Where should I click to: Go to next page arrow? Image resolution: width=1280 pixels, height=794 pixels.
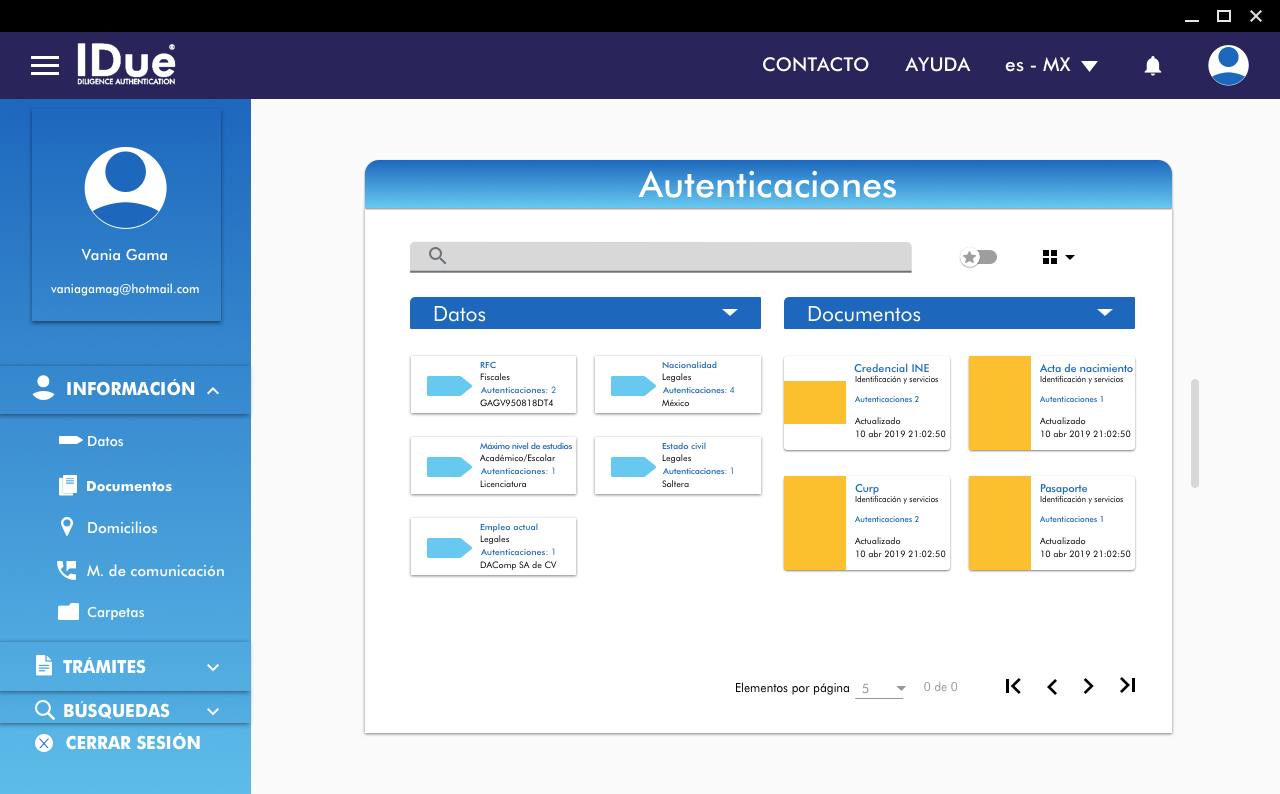pyautogui.click(x=1088, y=686)
